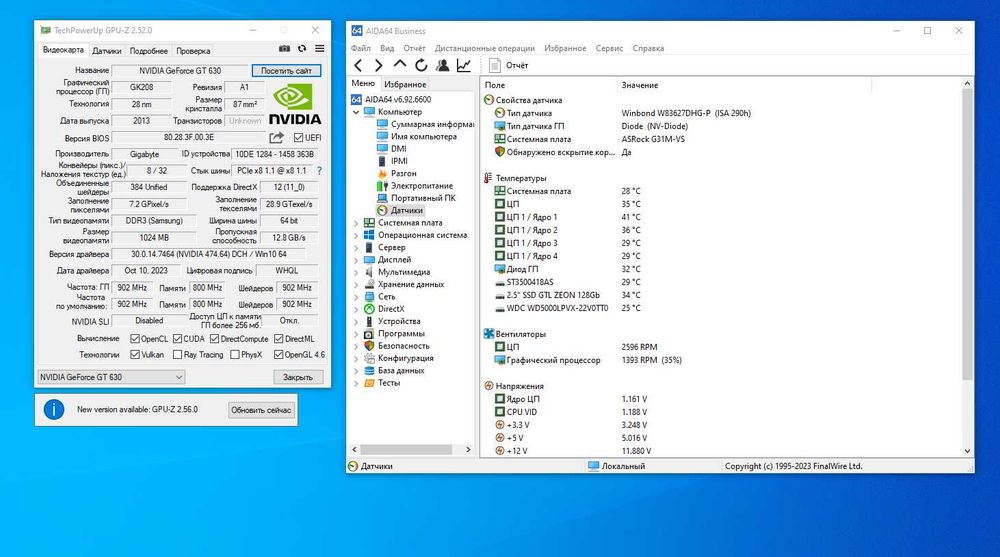The image size is (1000, 557).
Task: Click the tree panel scroll-right arrow
Action: [x=468, y=449]
